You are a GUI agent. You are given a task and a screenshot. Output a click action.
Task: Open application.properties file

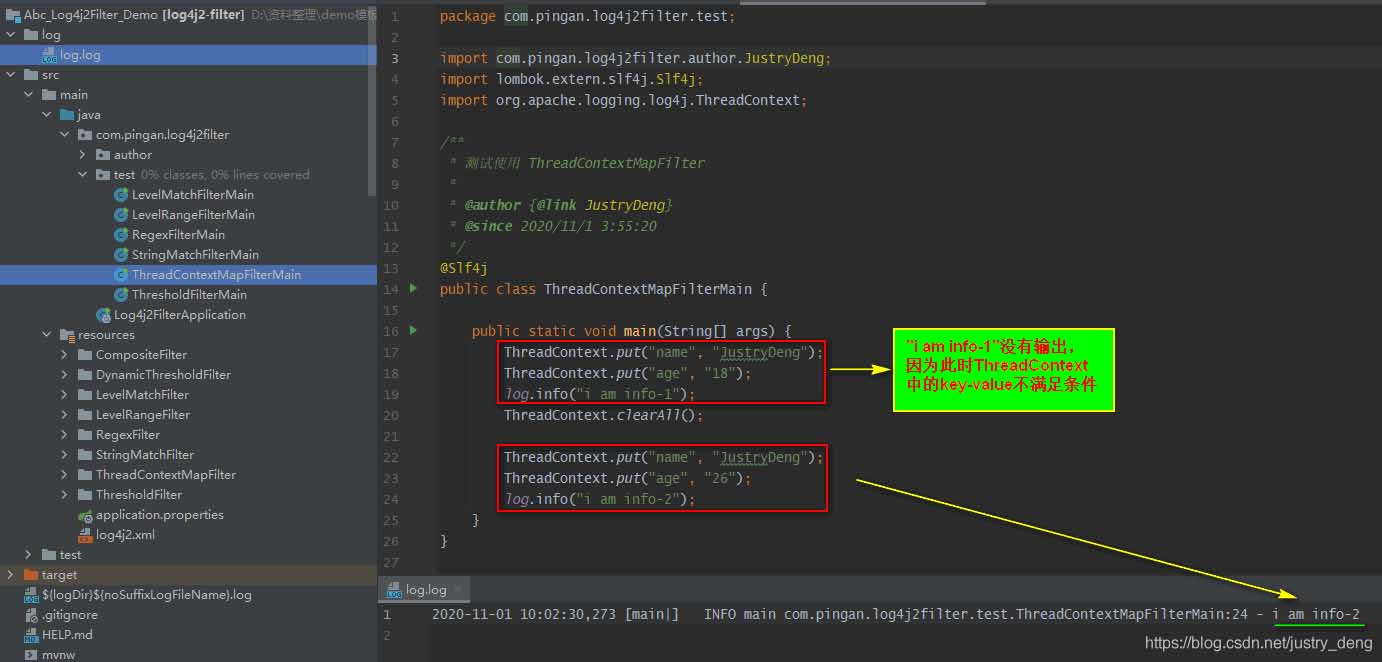click(x=159, y=515)
